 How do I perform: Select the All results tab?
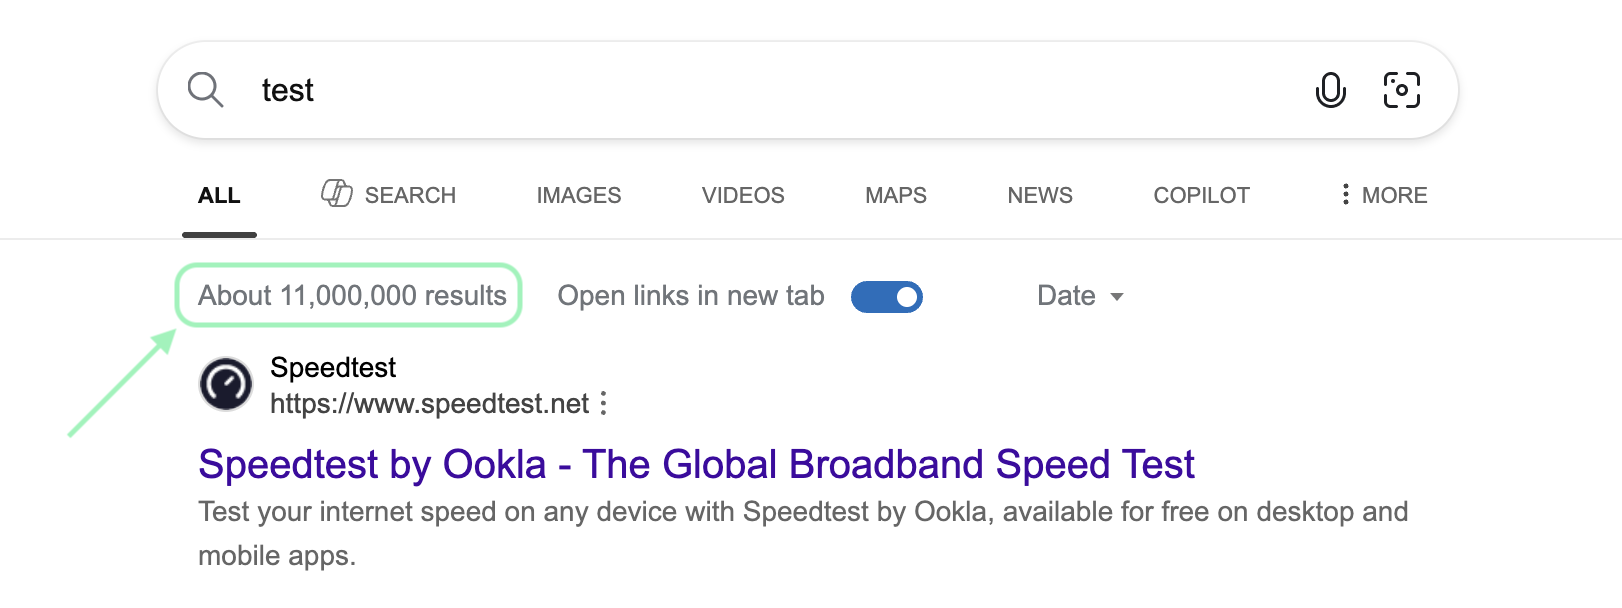pos(219,196)
